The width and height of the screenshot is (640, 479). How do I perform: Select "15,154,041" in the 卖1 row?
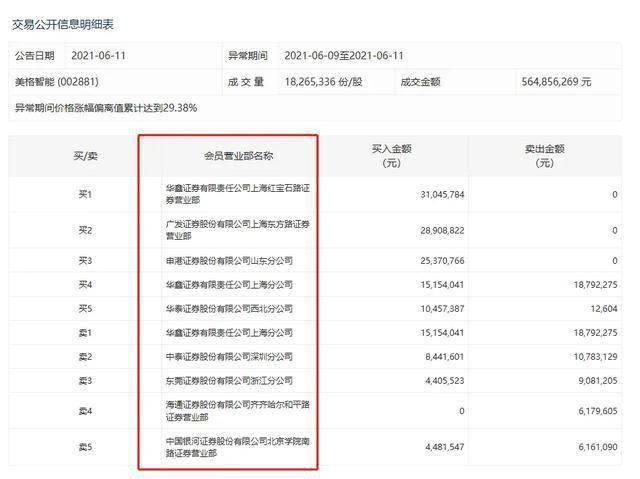coord(442,333)
